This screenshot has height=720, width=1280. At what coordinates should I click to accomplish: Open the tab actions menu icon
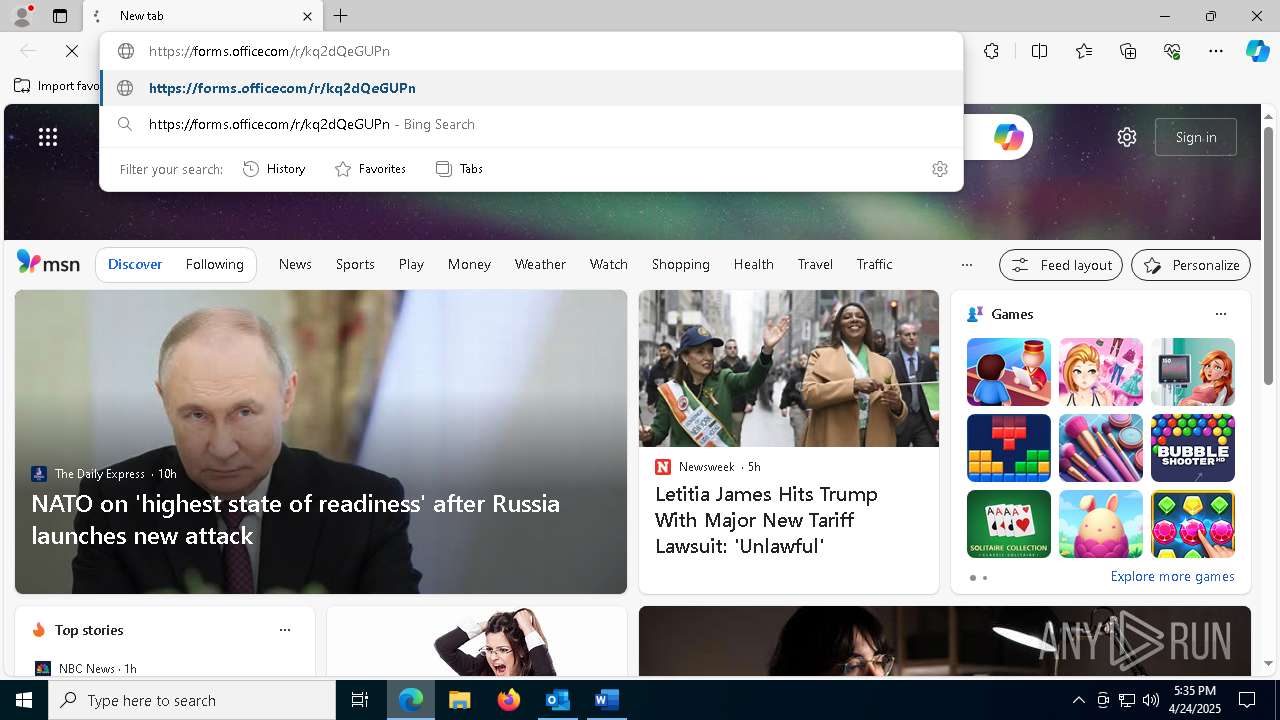click(x=60, y=16)
